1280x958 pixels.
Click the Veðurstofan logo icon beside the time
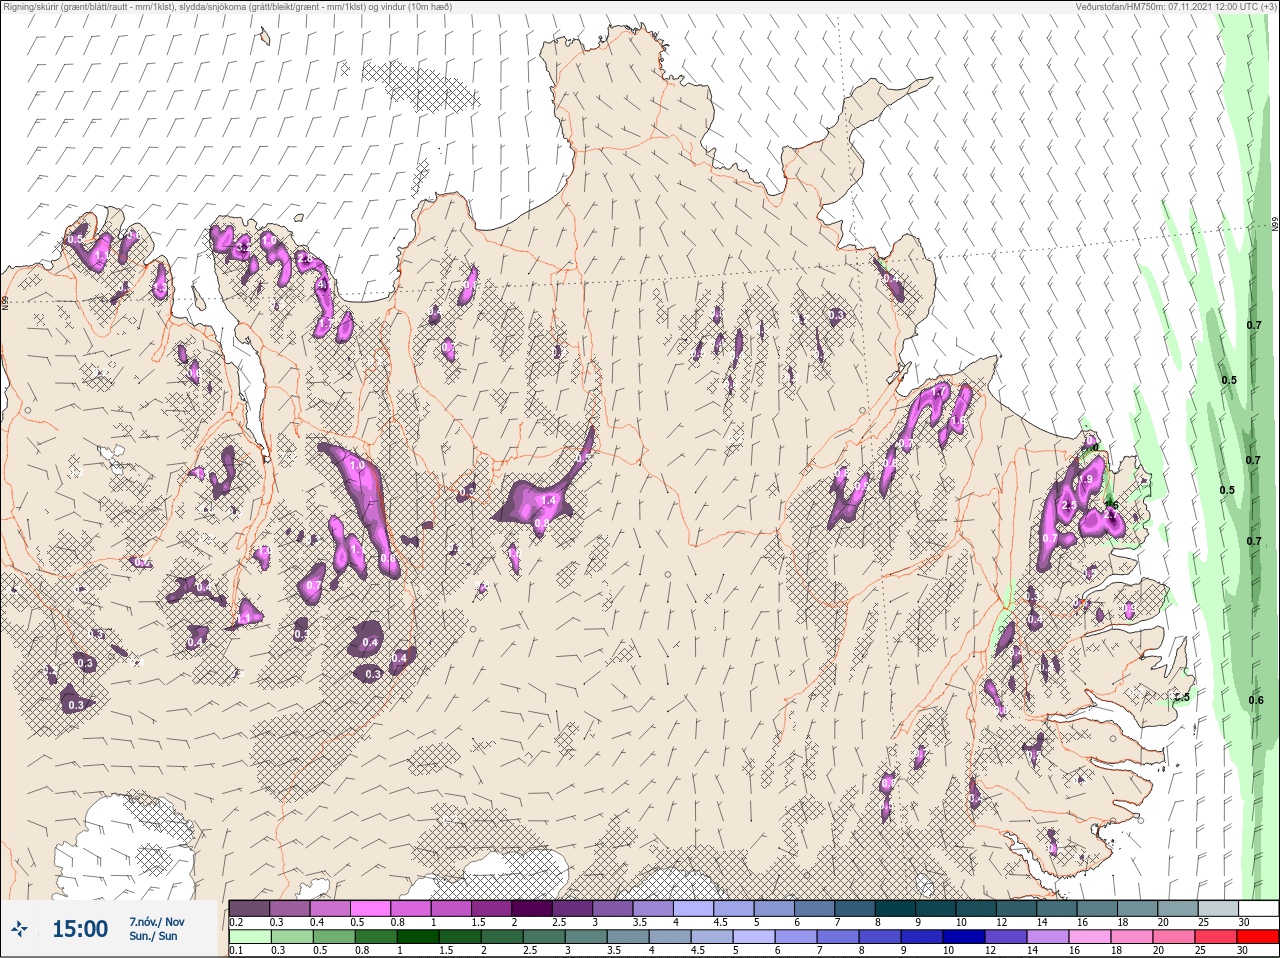20,929
